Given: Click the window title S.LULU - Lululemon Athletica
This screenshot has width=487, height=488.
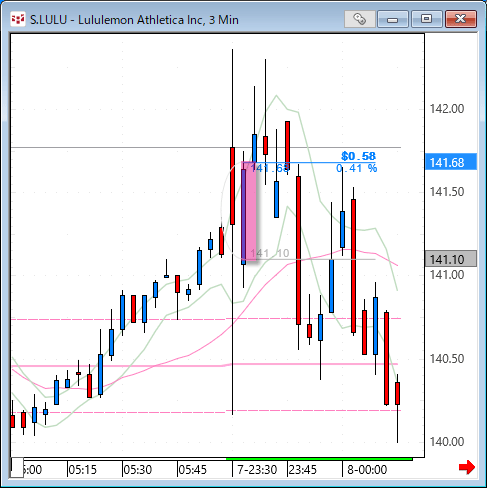Looking at the screenshot, I should pos(134,20).
